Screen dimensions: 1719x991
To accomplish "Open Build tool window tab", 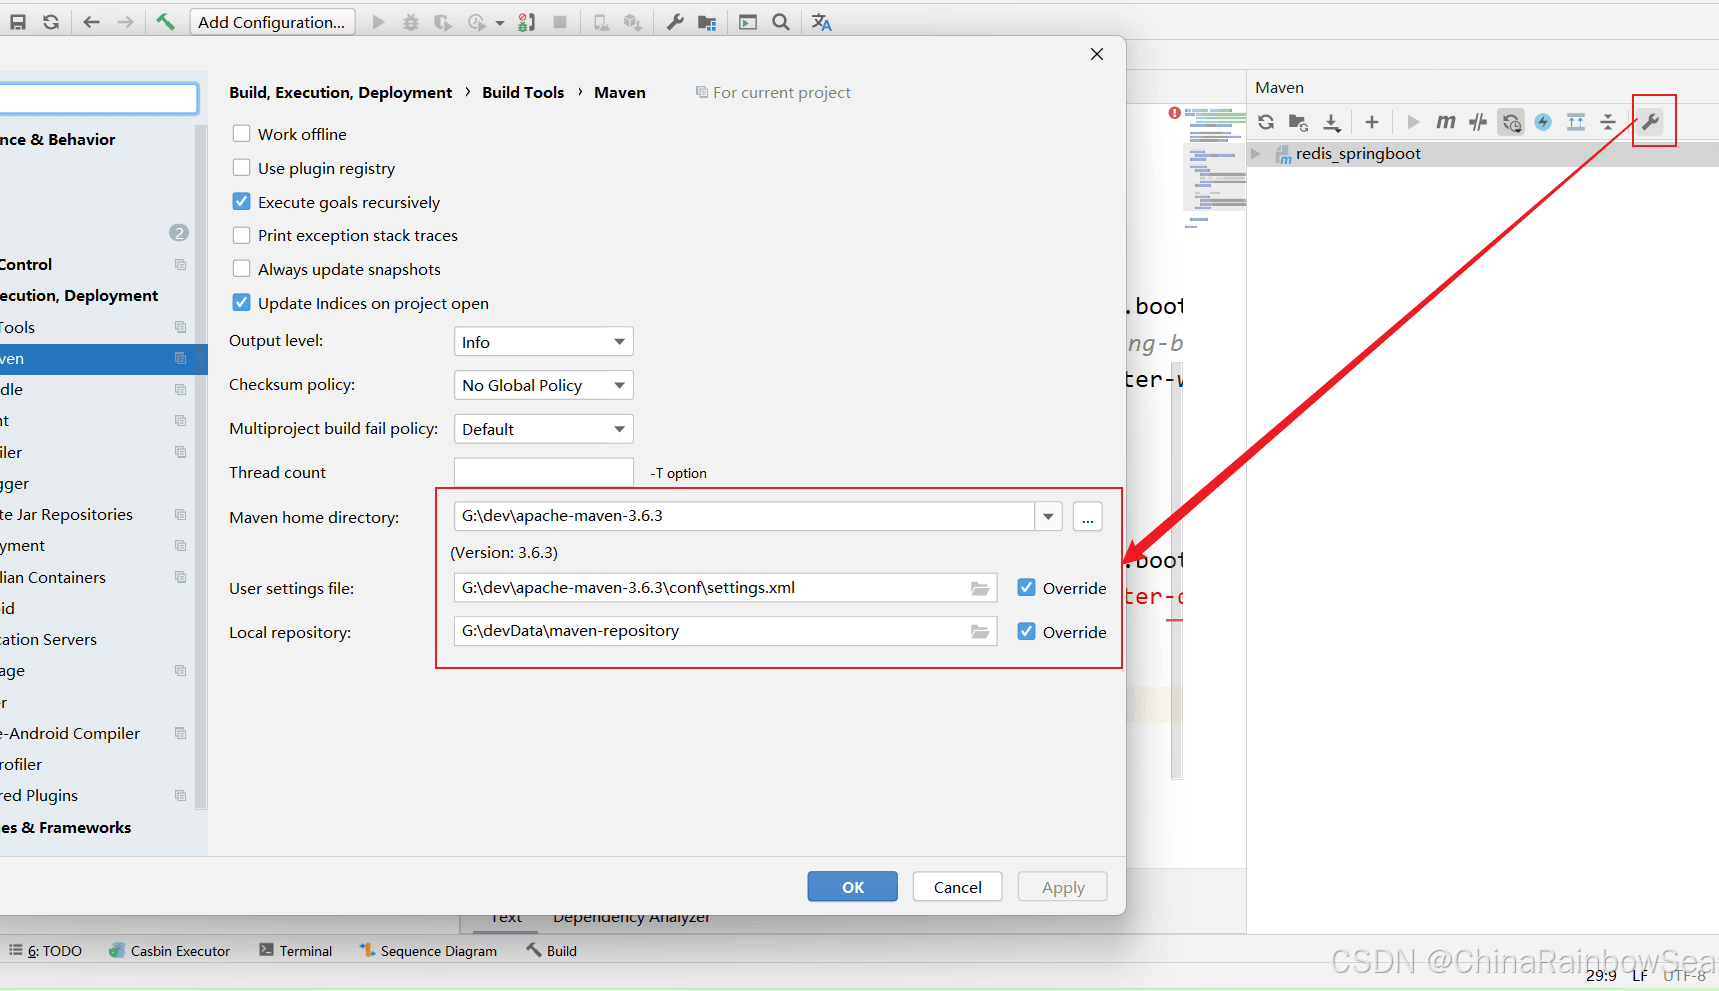I will (552, 951).
